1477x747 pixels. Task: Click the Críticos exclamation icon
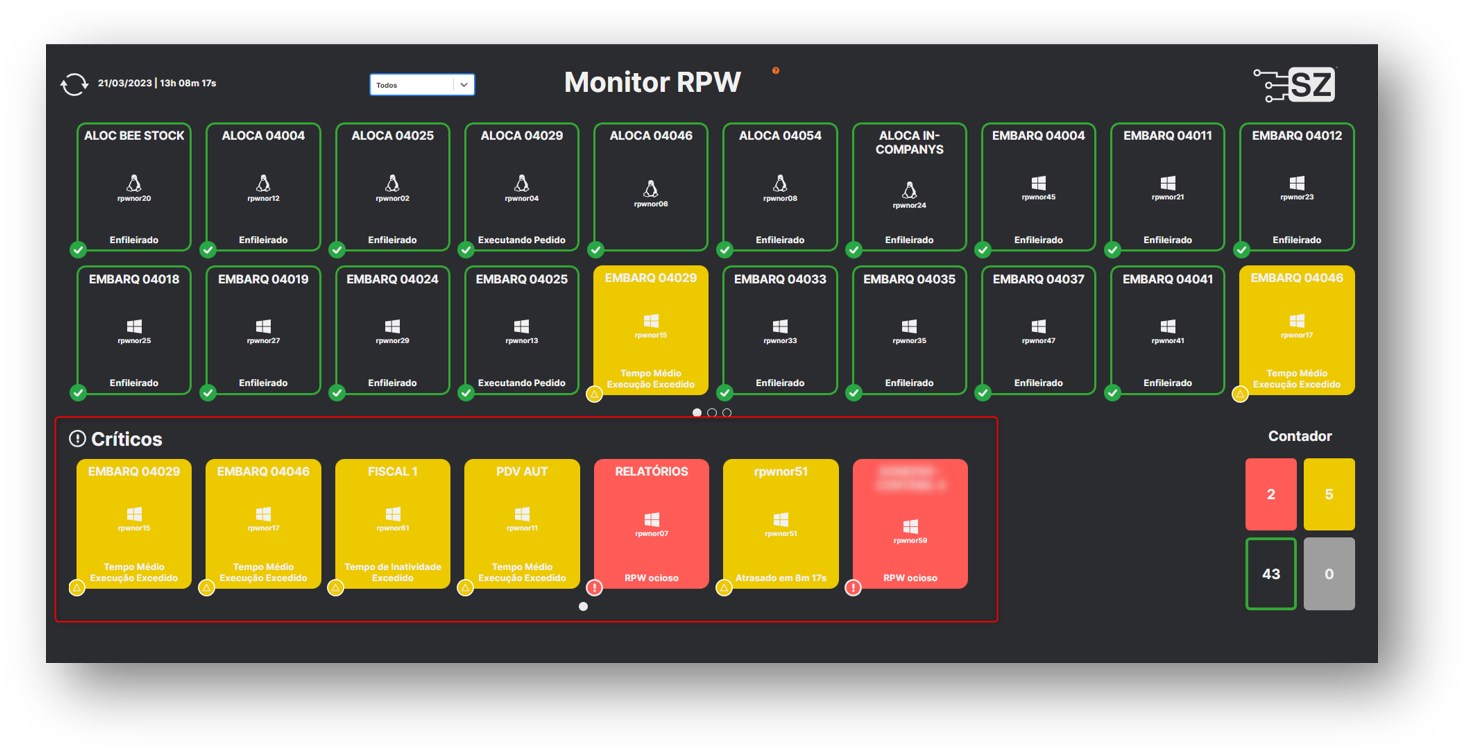(x=77, y=439)
